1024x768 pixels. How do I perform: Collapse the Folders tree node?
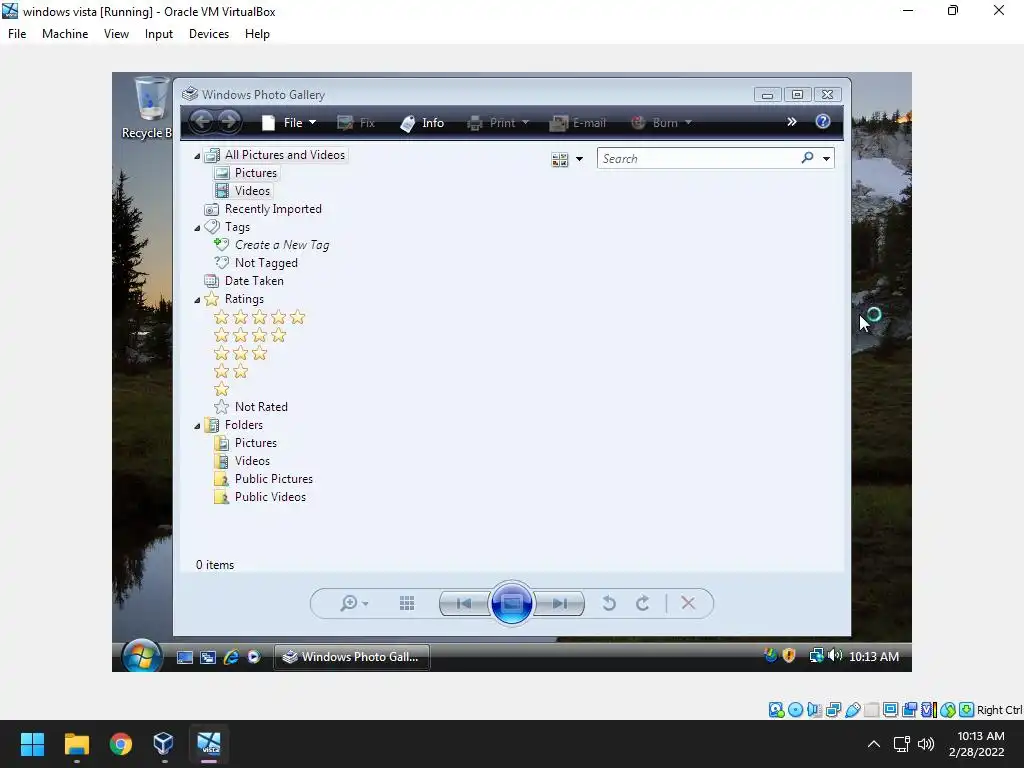(x=197, y=426)
